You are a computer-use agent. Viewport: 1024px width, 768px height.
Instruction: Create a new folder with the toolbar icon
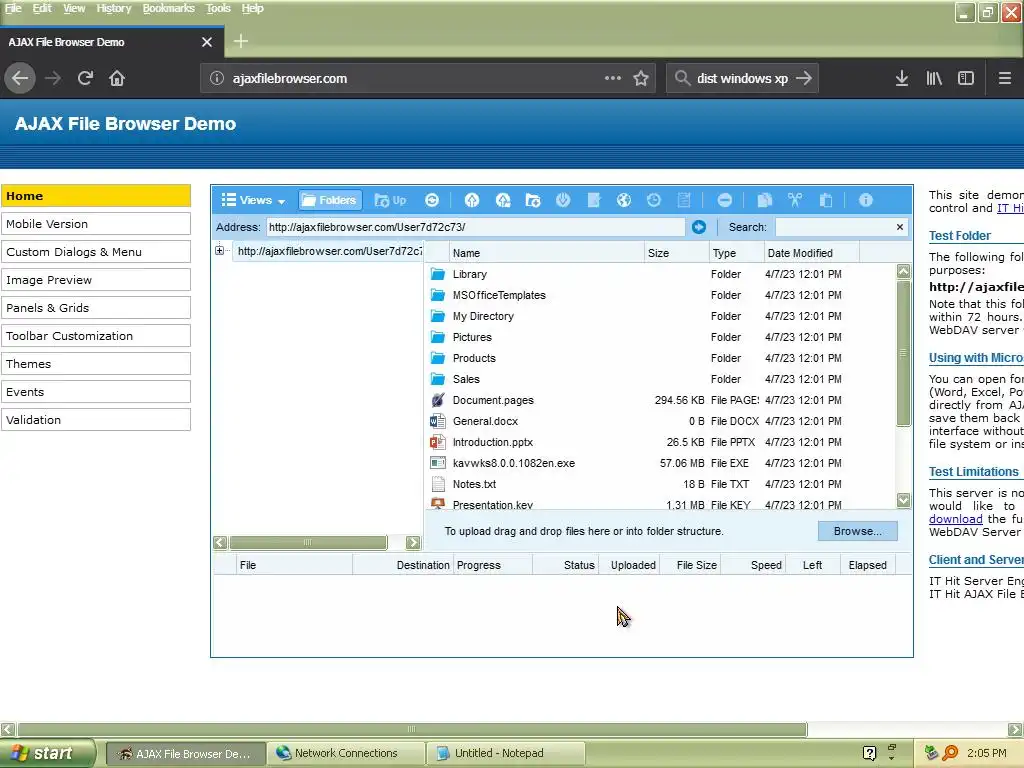(533, 200)
